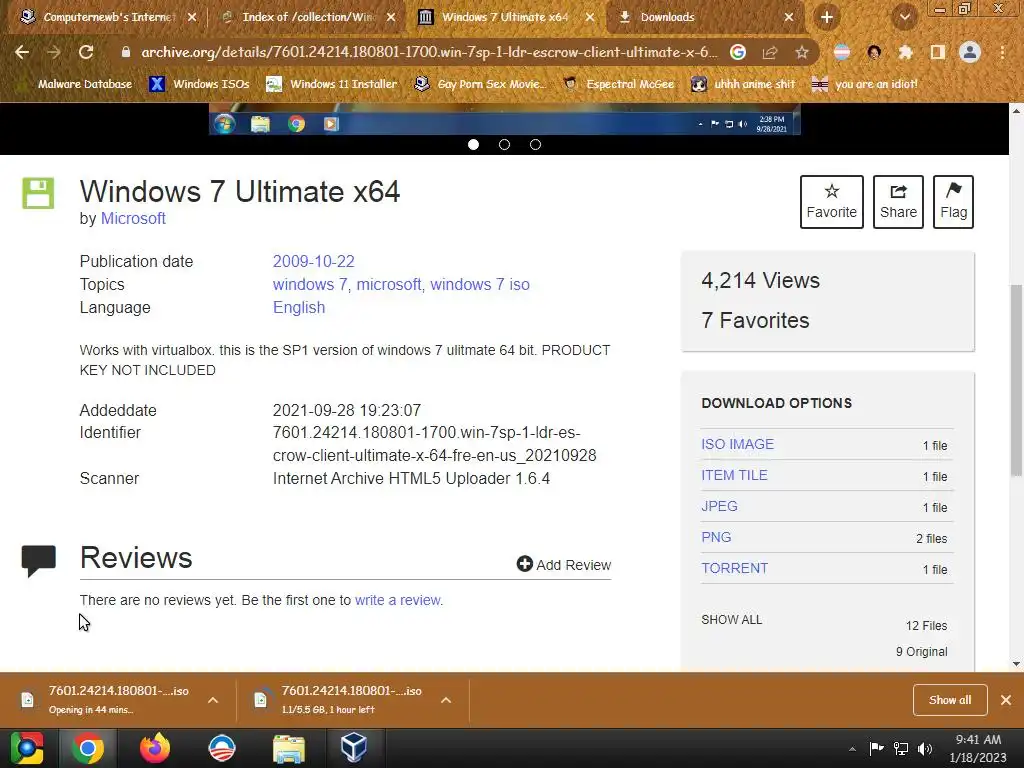
Task: Select the first carousel dot
Action: (x=473, y=144)
